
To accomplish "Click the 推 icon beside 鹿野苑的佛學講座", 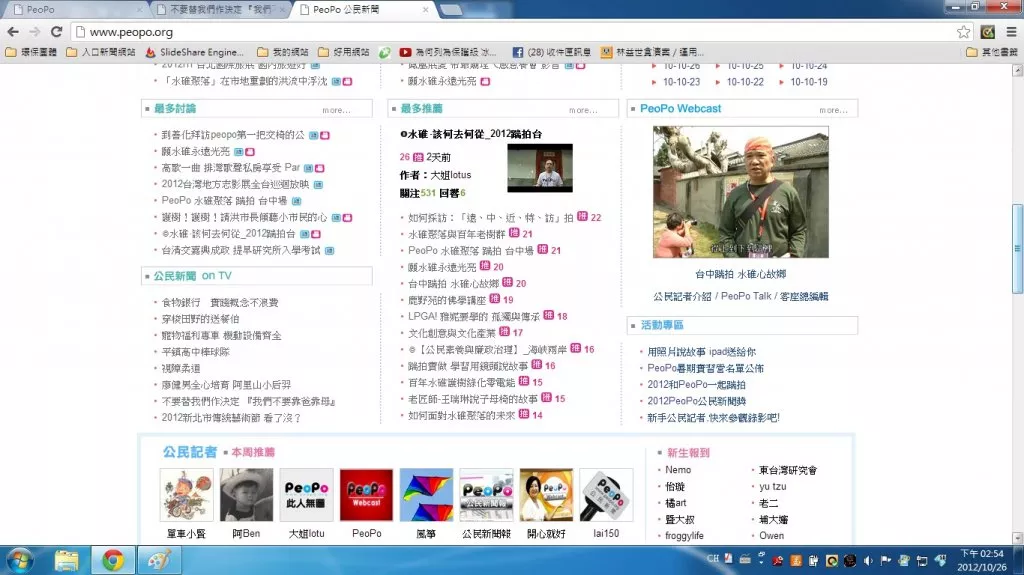I will click(x=494, y=299).
